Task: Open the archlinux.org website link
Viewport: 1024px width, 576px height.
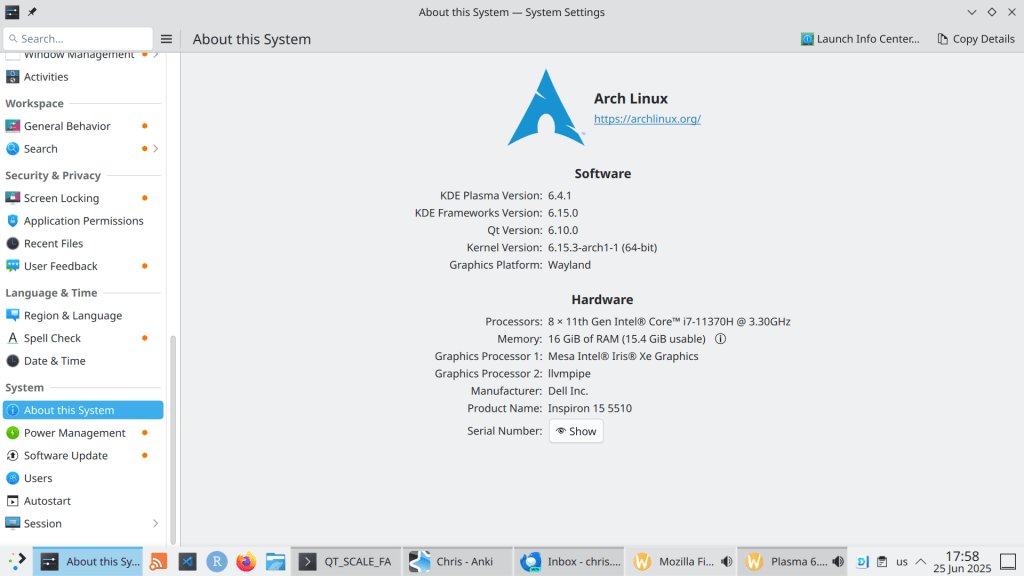Action: [x=647, y=119]
